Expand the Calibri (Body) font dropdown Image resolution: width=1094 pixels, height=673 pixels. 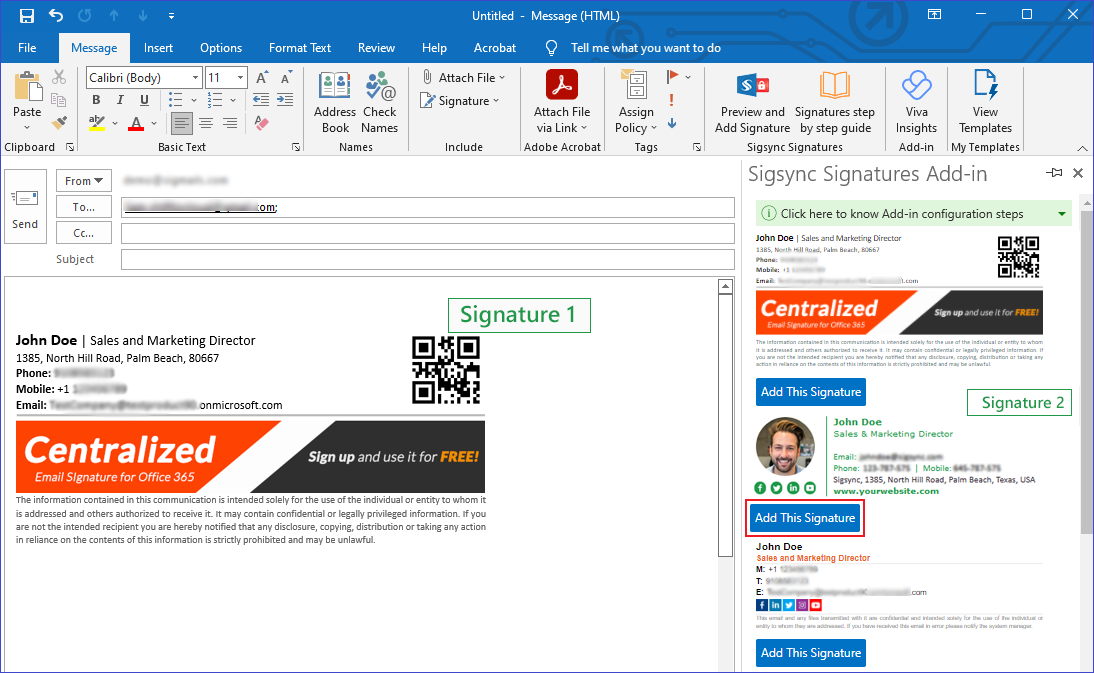tap(195, 78)
